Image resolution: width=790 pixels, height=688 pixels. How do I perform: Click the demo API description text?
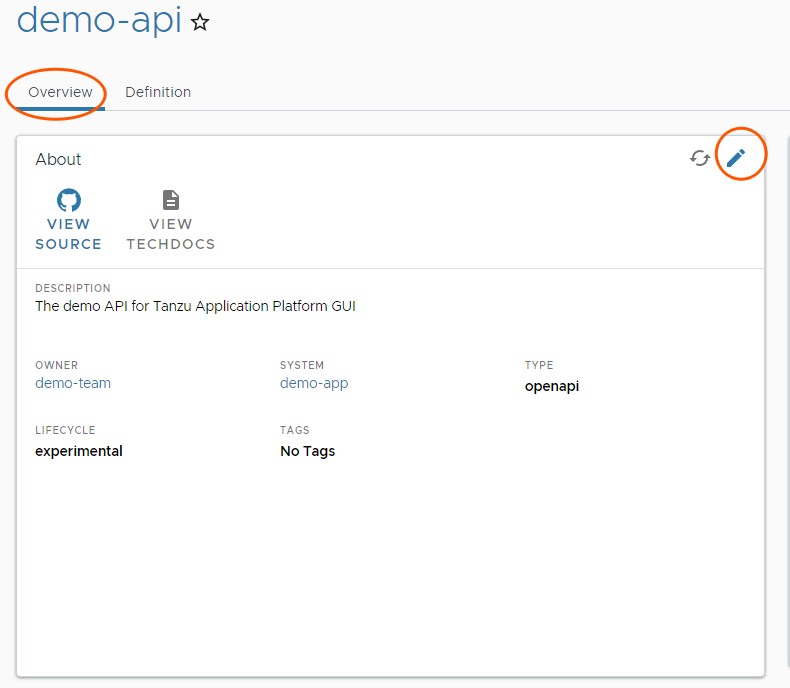point(195,306)
